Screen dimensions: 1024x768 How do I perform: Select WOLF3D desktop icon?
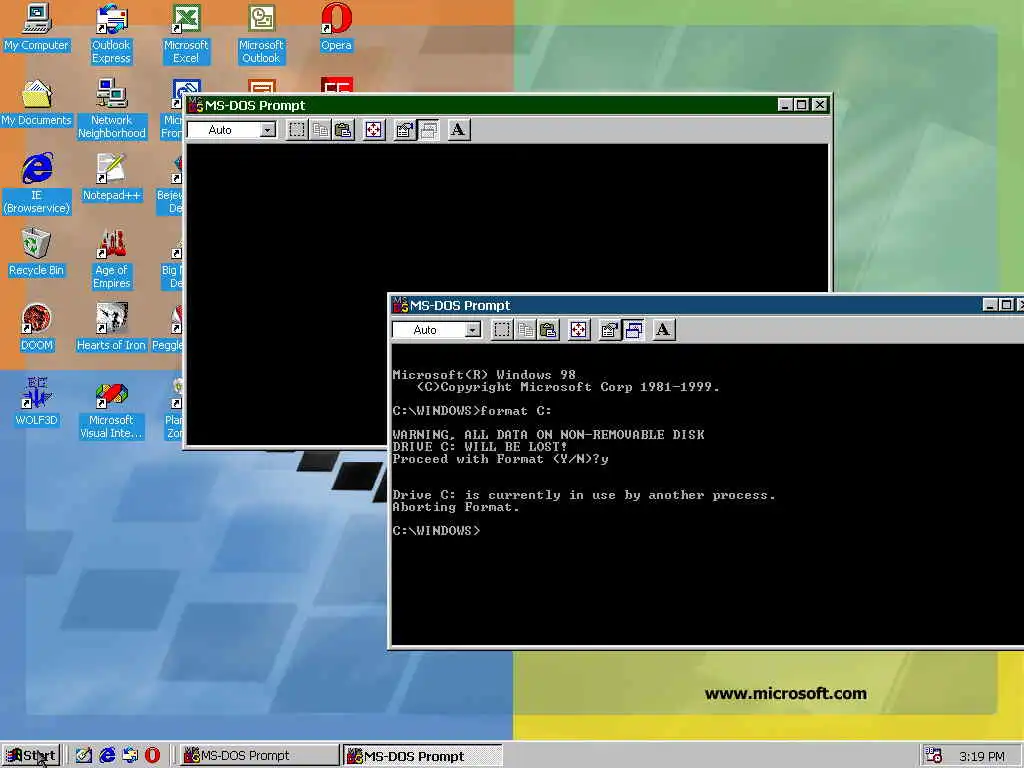coord(37,402)
